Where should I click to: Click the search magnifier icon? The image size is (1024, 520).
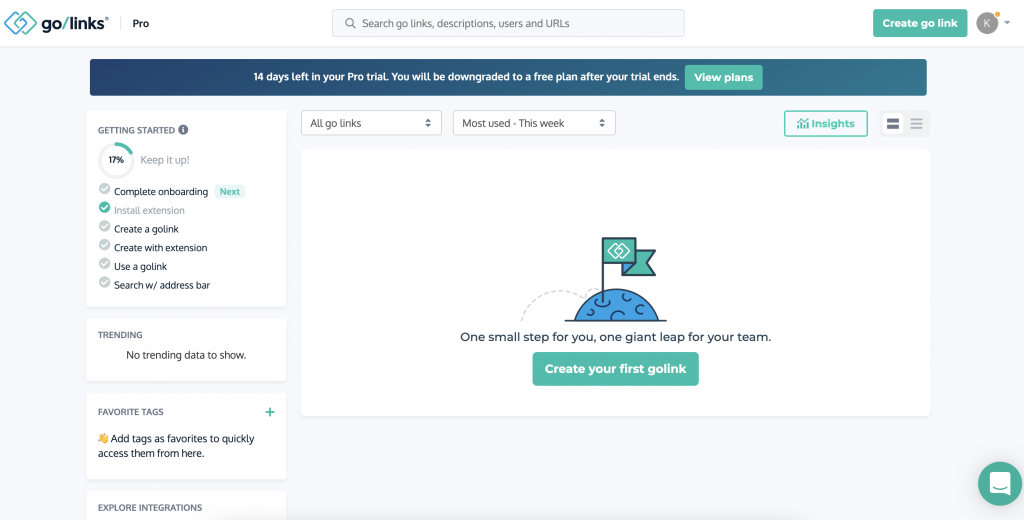coord(351,24)
